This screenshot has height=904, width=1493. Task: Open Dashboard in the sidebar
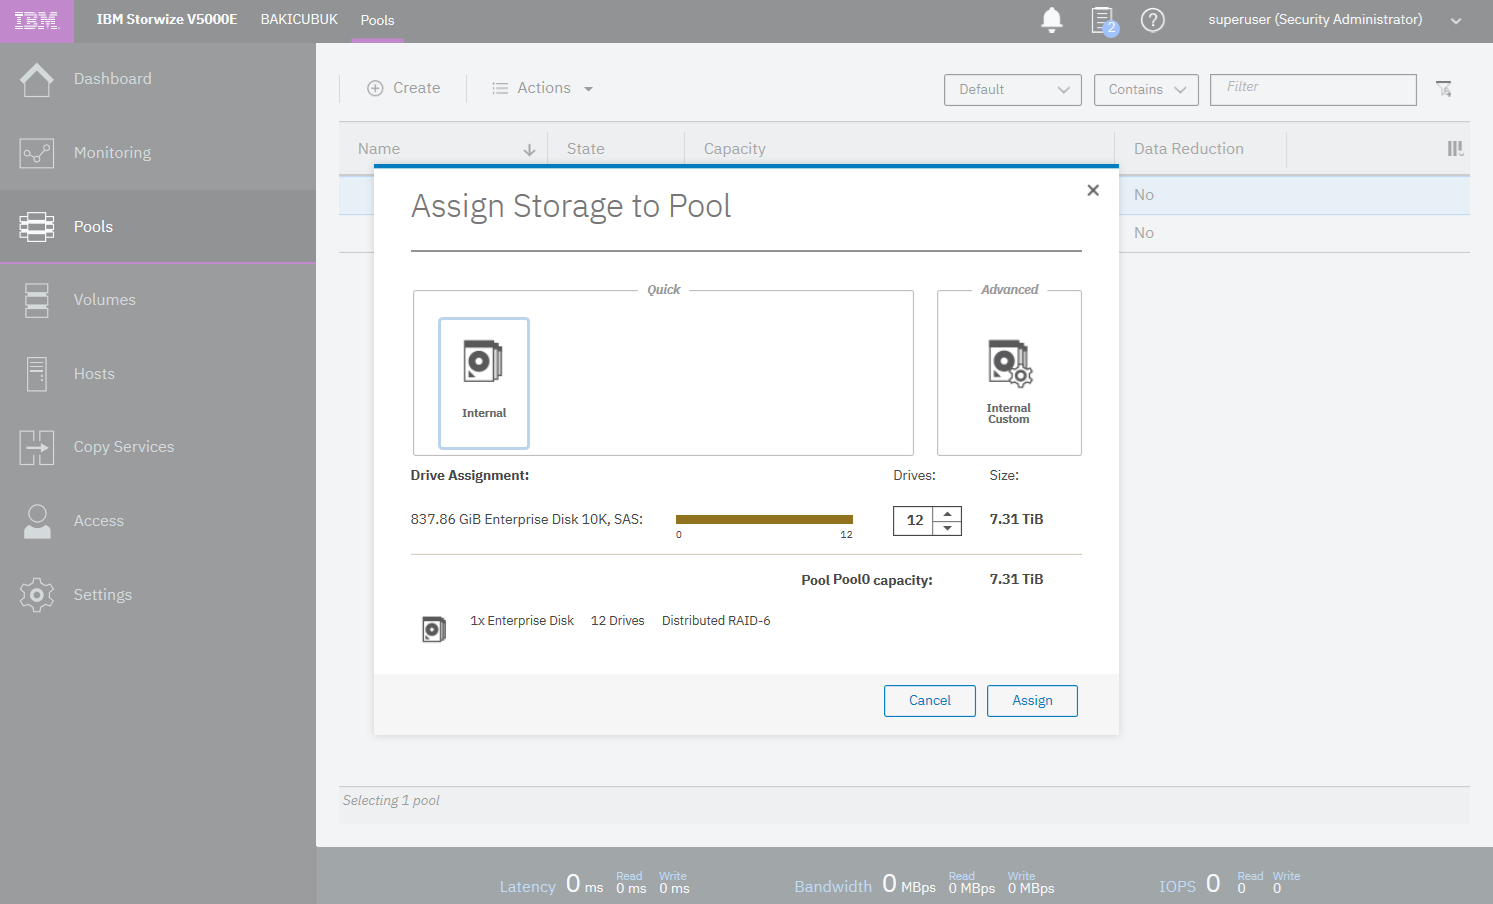113,79
